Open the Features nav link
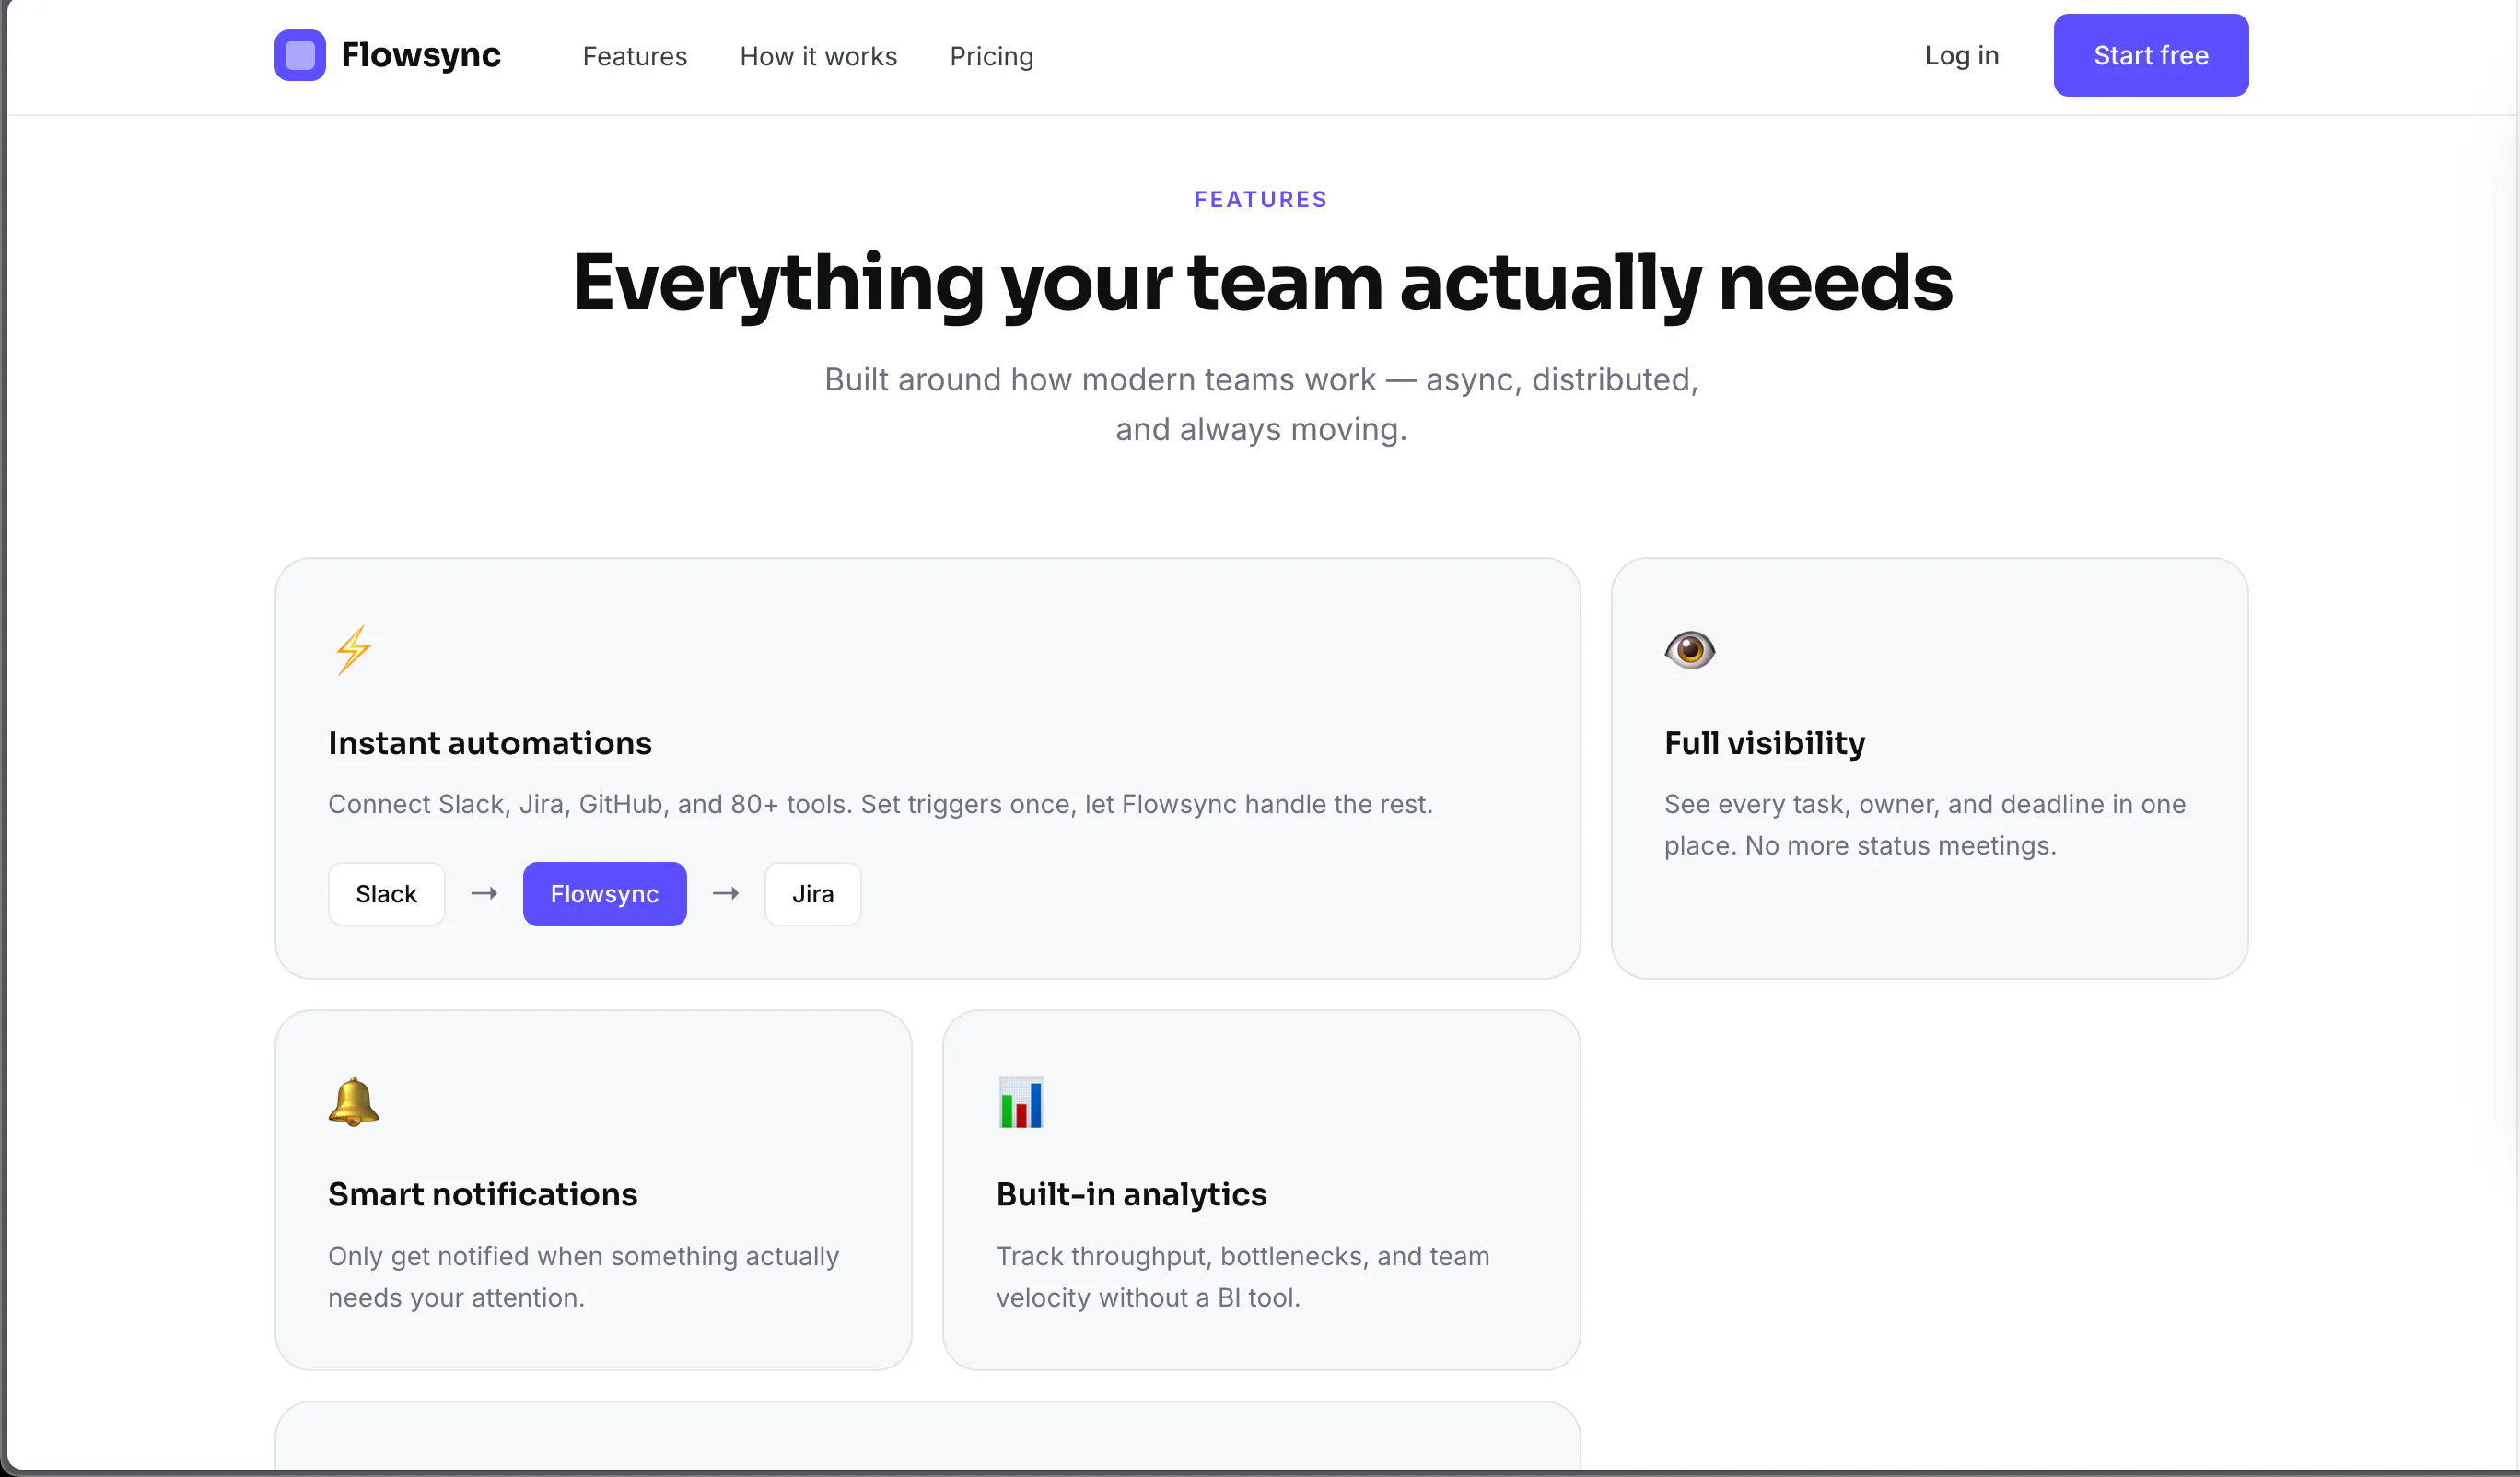The height and width of the screenshot is (1477, 2520). (635, 56)
